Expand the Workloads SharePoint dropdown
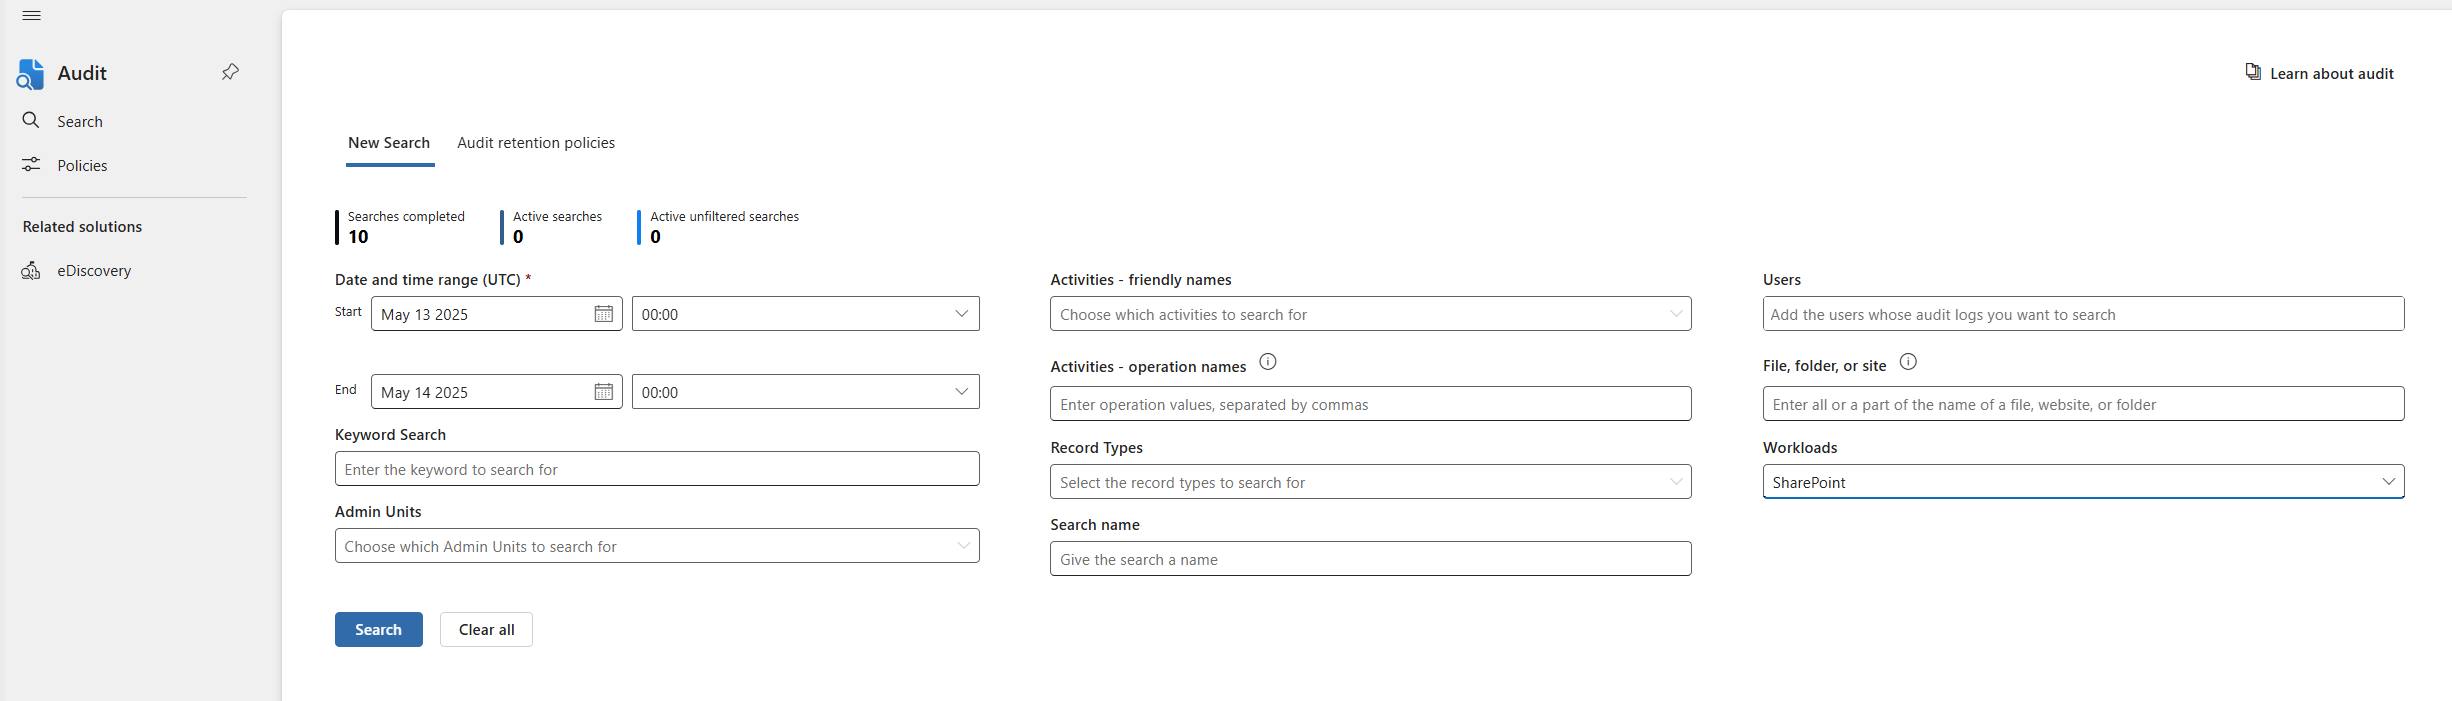The image size is (2452, 701). [x=2083, y=482]
